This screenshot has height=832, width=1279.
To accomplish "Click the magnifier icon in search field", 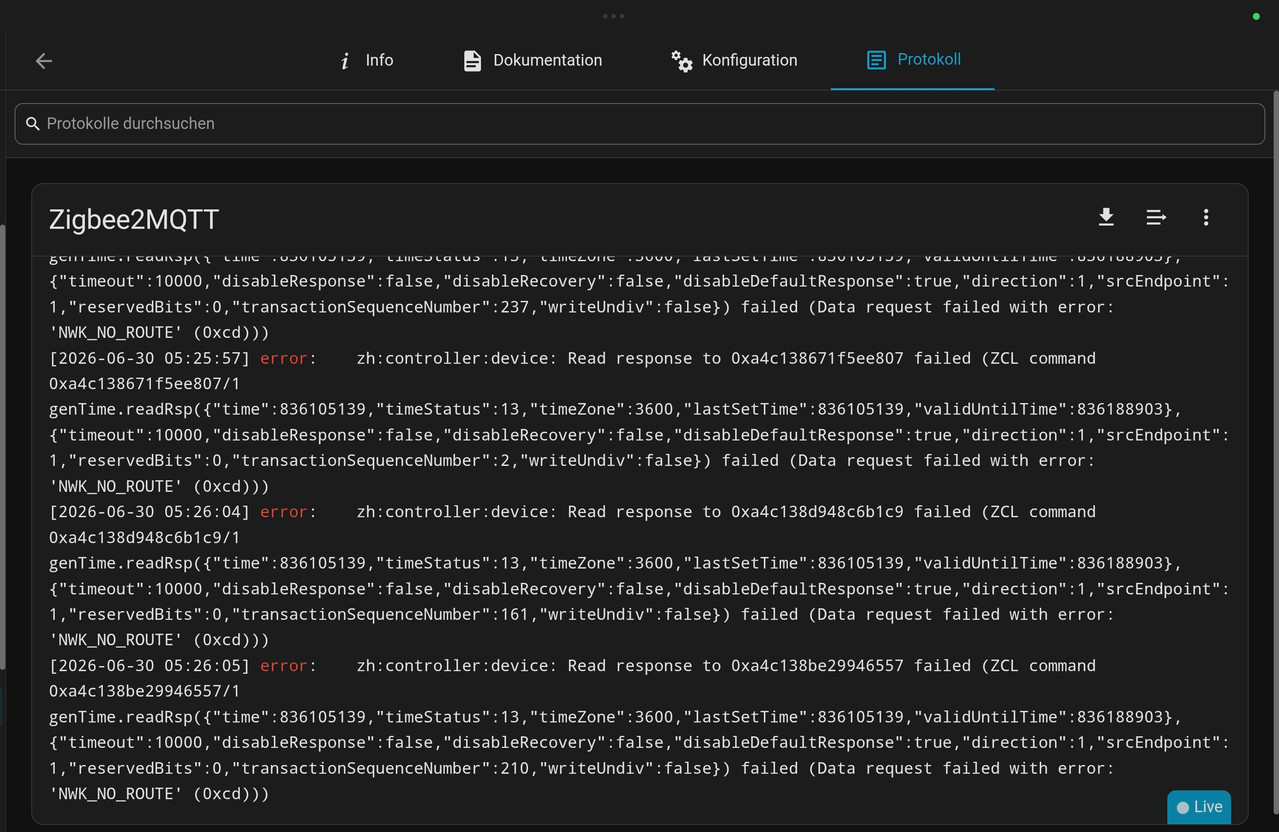I will click(33, 124).
